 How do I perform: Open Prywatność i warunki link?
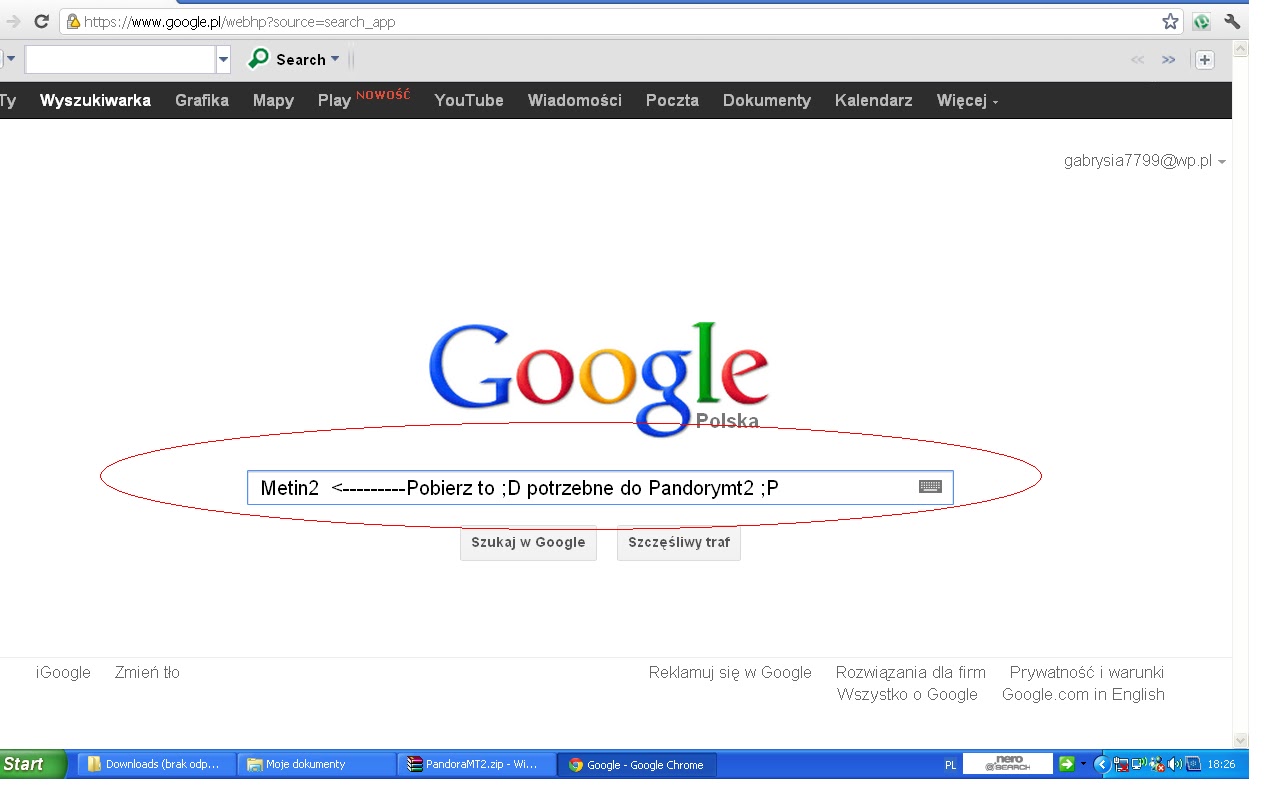click(1087, 672)
